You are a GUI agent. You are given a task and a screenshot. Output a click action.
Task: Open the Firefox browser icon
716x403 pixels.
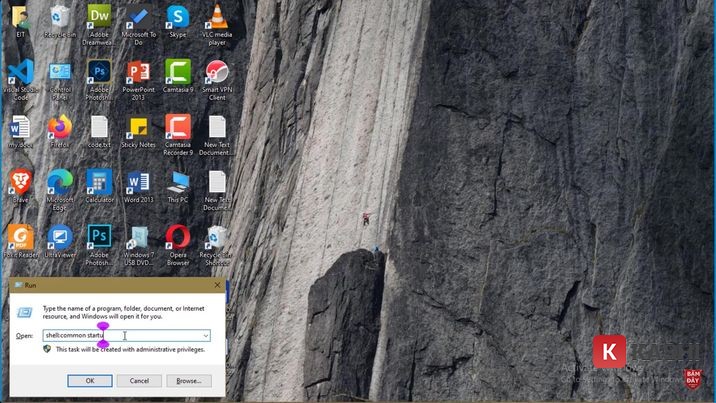[x=60, y=128]
